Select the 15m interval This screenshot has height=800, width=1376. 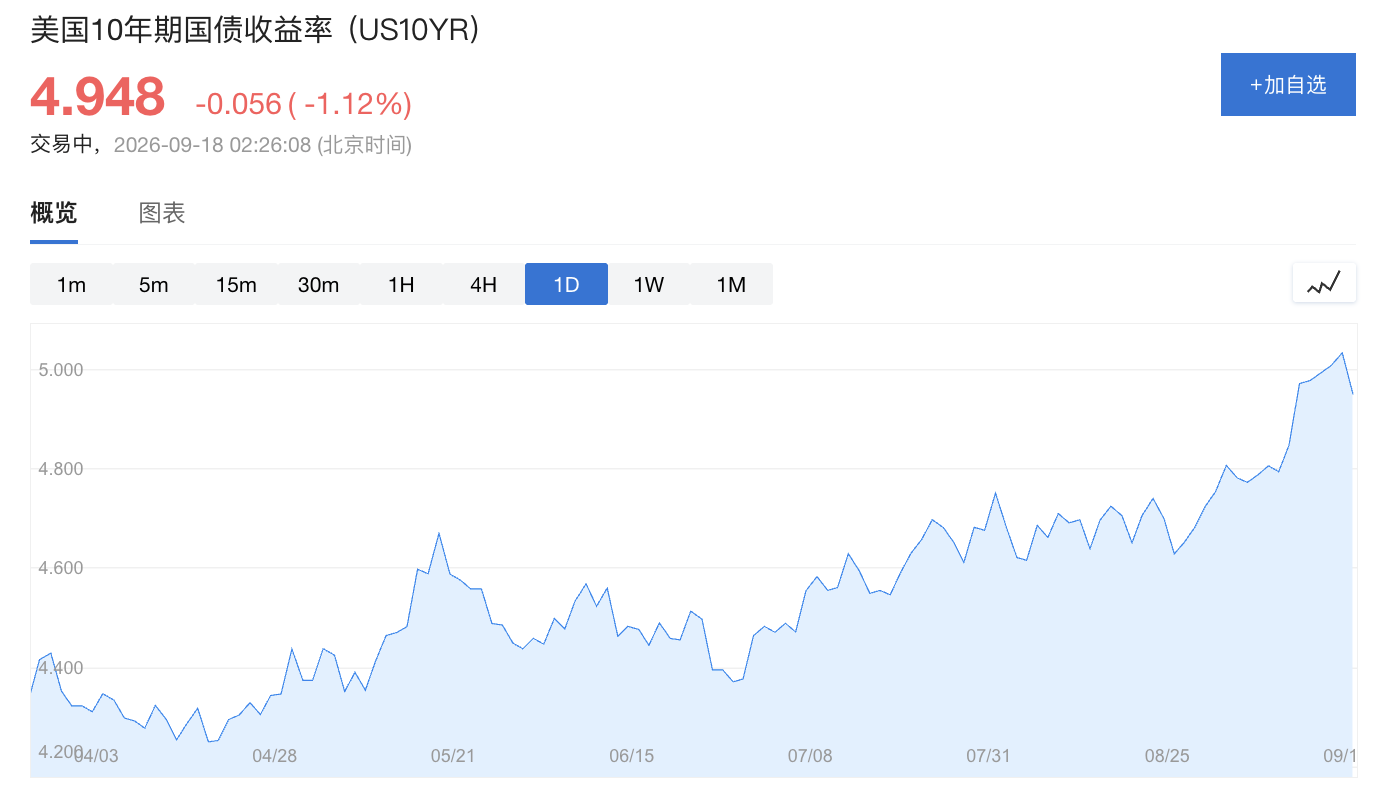236,284
